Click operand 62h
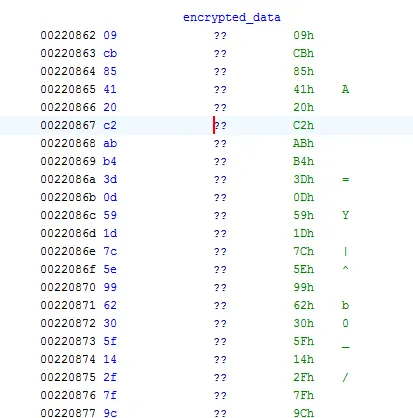The height and width of the screenshot is (418, 413). pyautogui.click(x=303, y=305)
